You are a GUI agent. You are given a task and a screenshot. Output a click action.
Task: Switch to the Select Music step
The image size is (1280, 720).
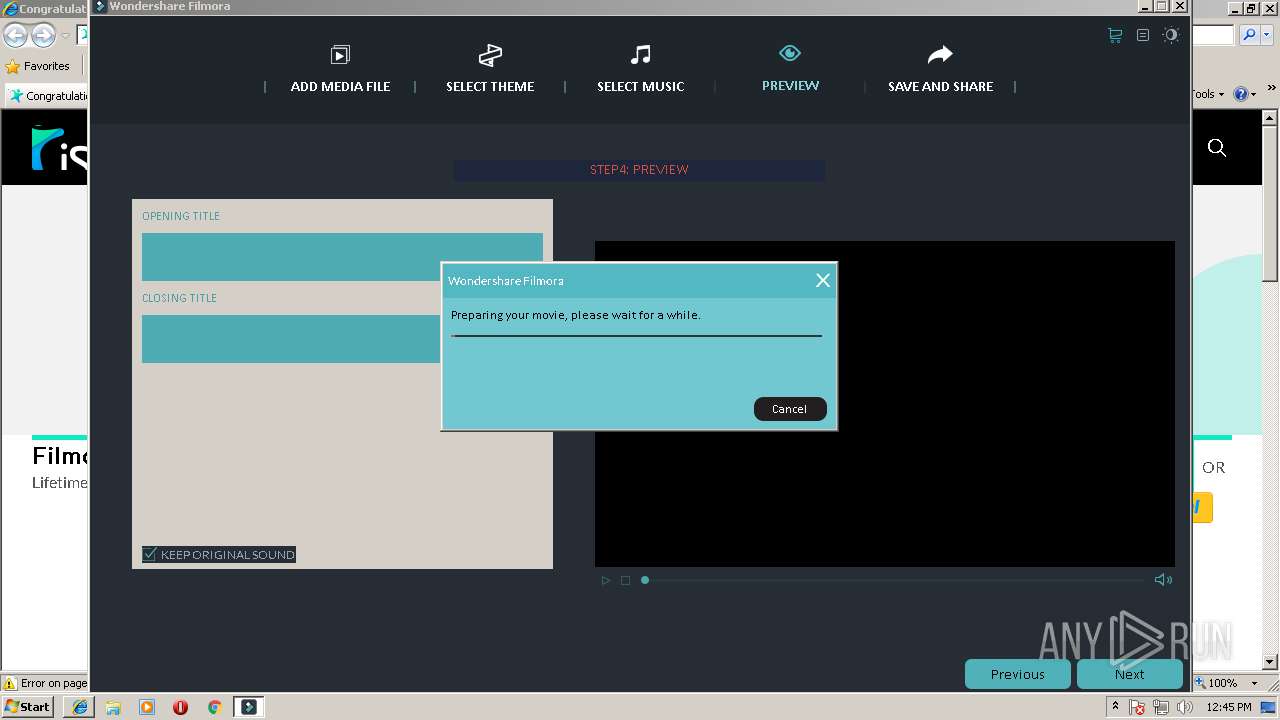point(640,68)
